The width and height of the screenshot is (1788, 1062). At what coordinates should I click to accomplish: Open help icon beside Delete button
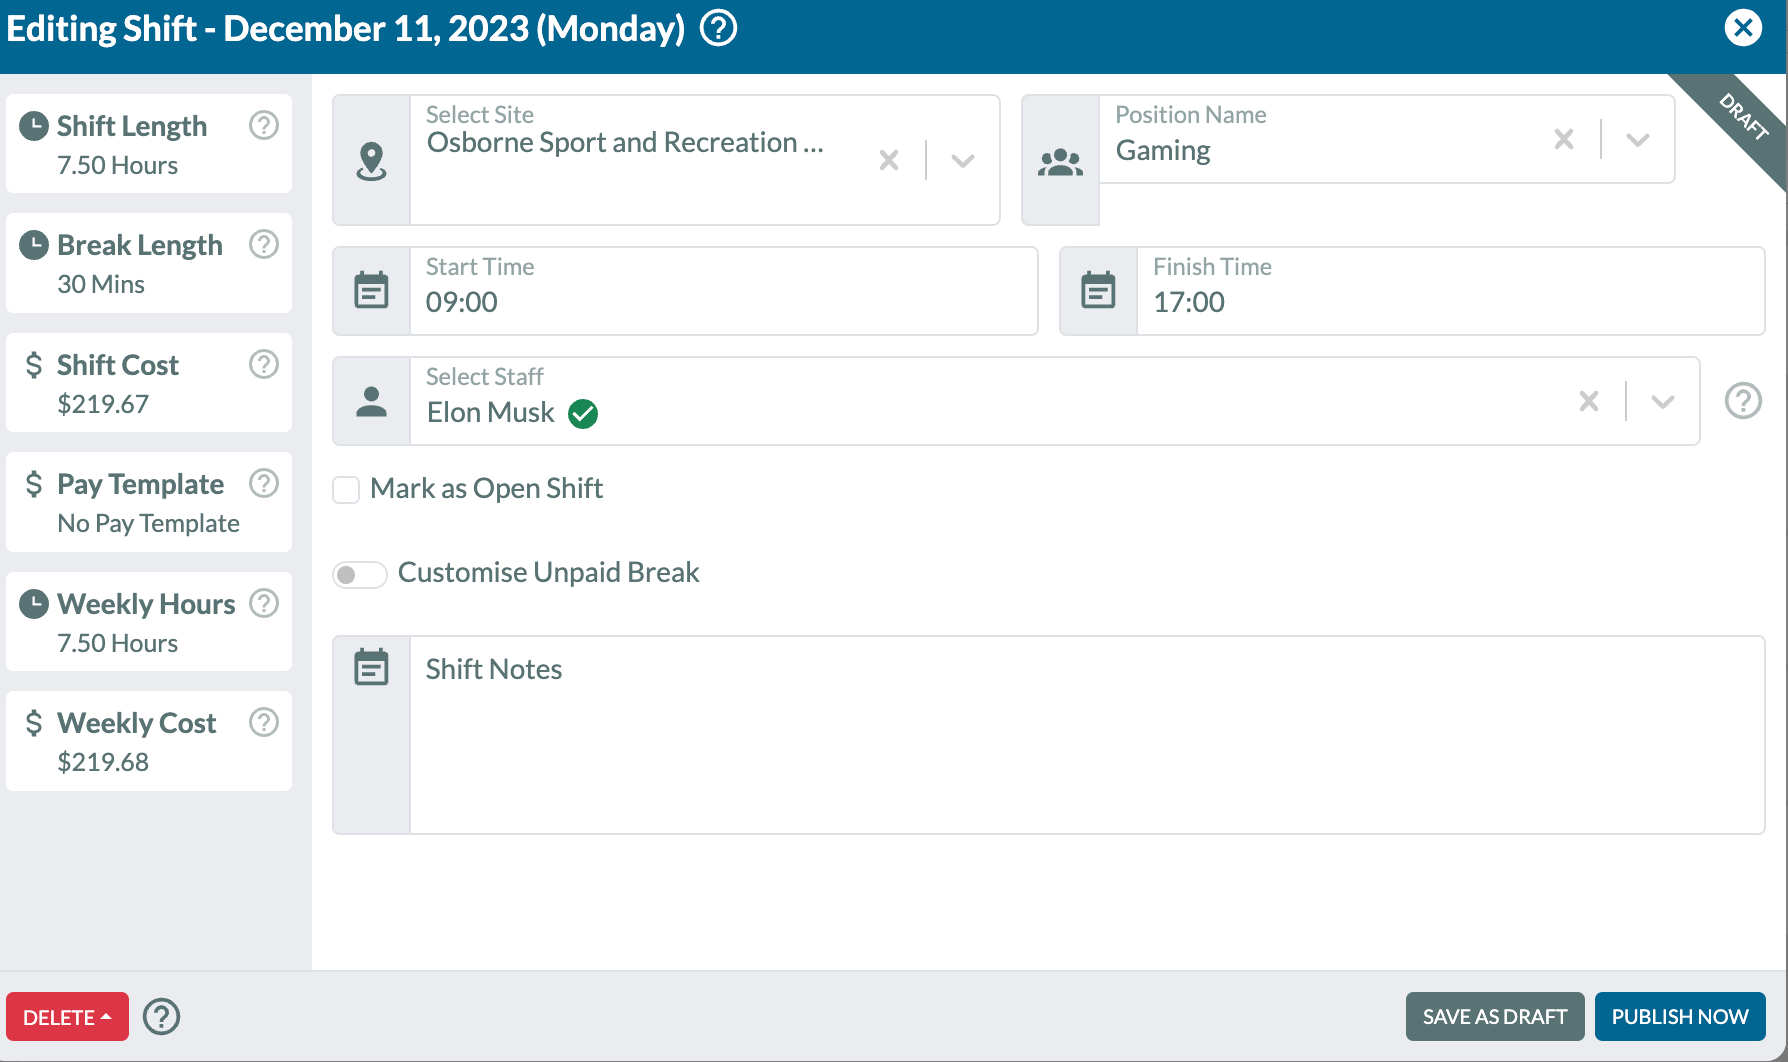tap(161, 1017)
